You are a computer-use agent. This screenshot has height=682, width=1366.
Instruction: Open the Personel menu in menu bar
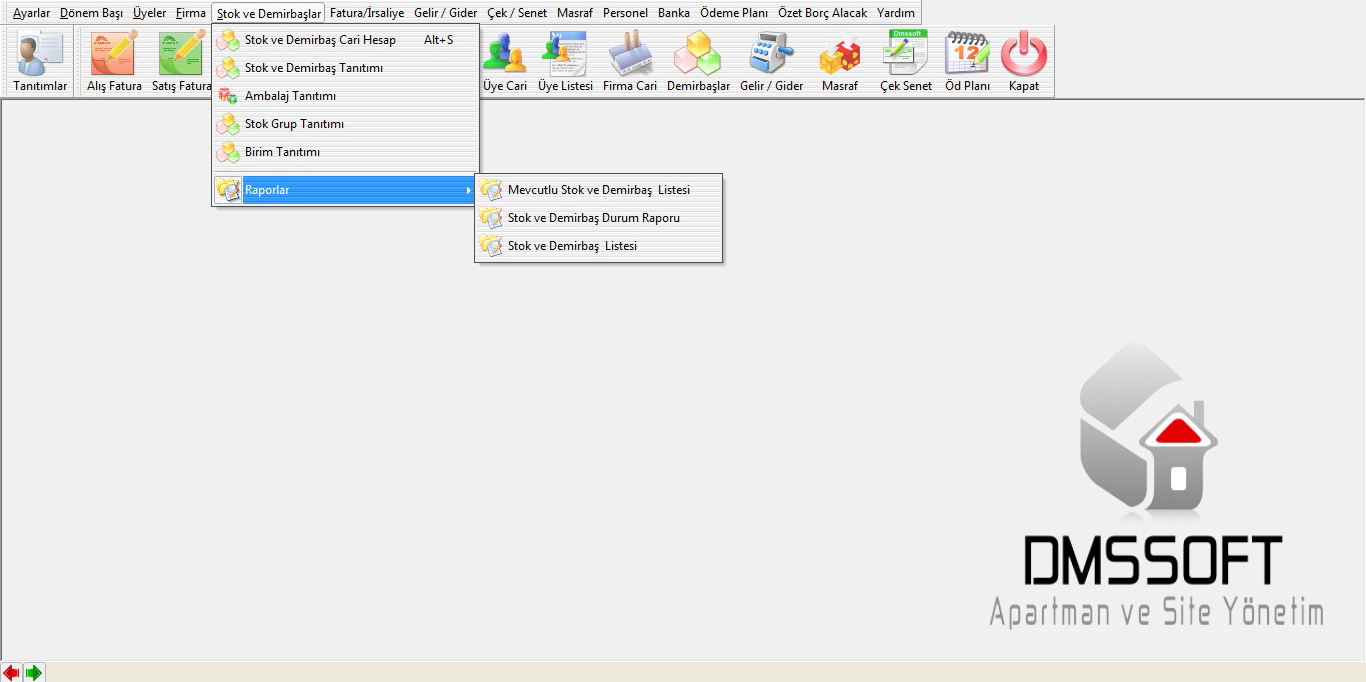click(x=625, y=13)
